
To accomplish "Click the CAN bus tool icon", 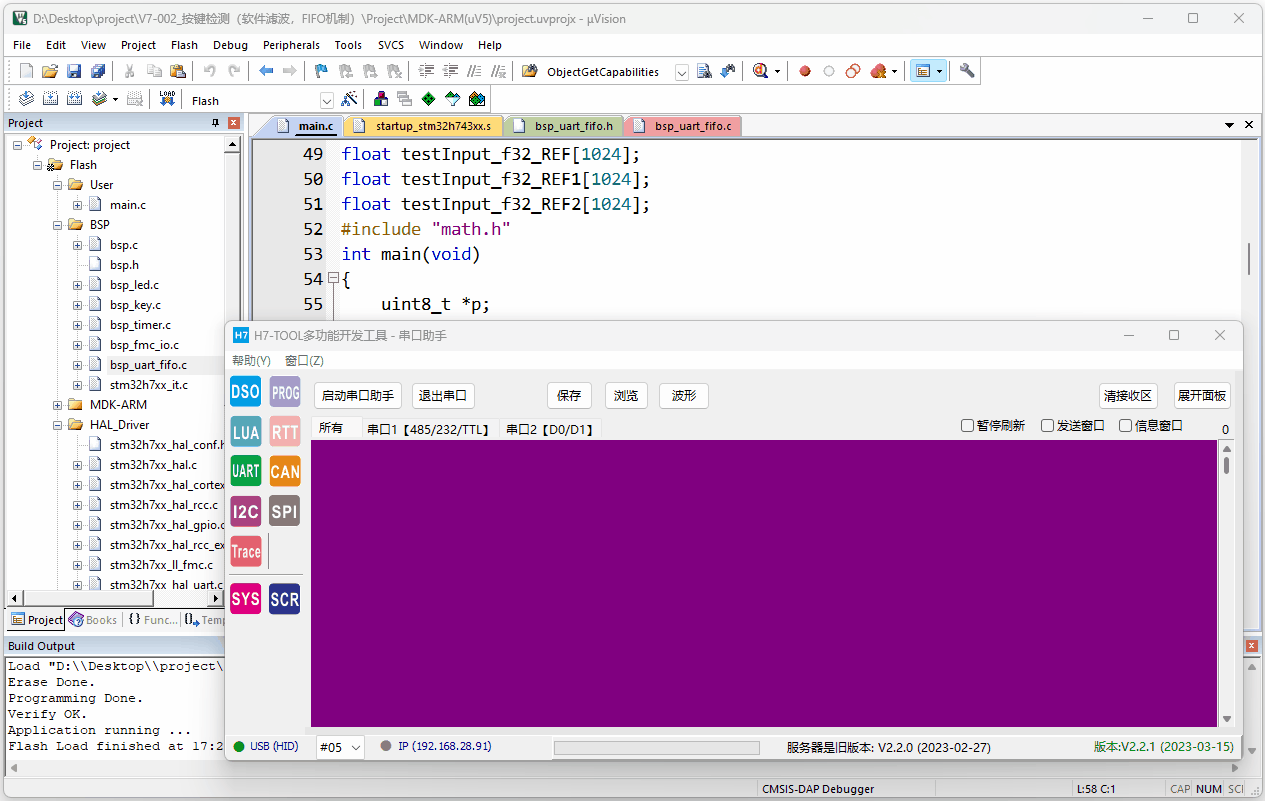I will [285, 471].
